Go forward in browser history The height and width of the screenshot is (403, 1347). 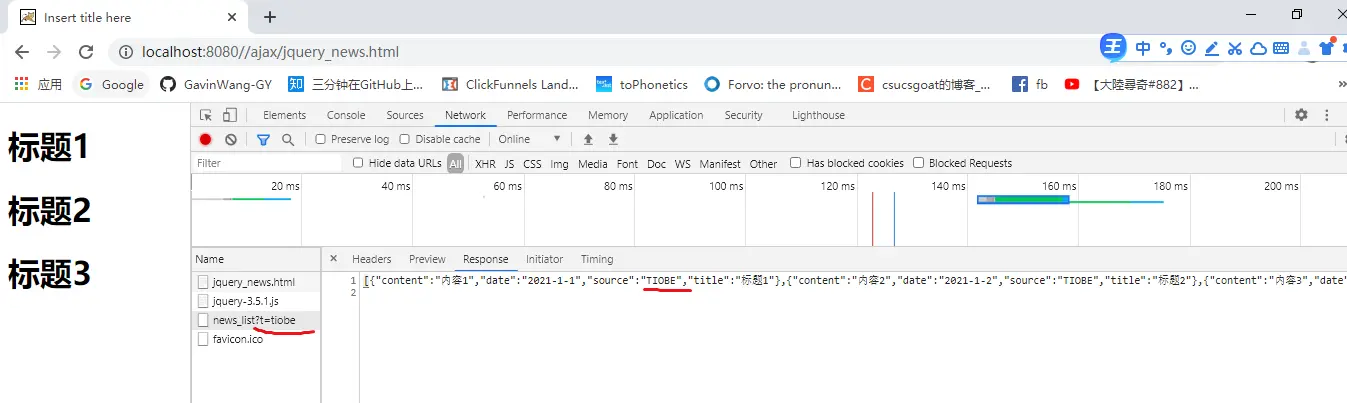click(54, 52)
